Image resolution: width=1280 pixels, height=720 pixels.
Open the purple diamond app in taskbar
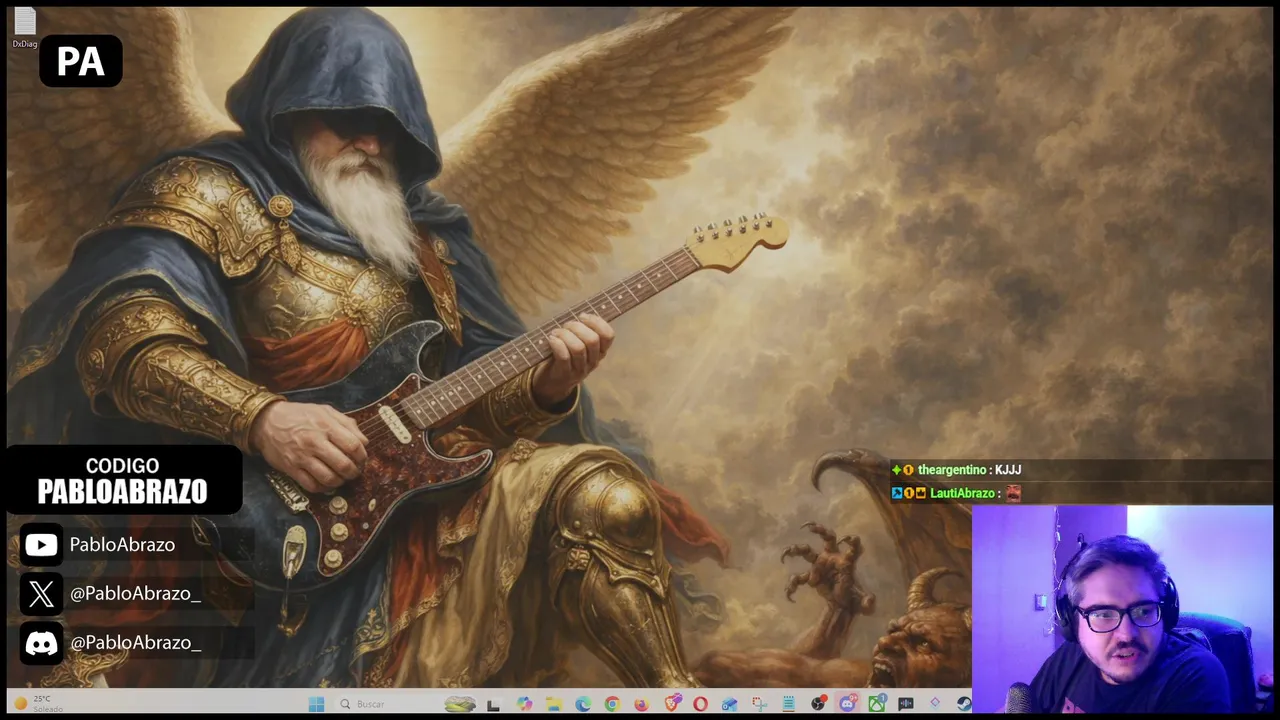point(935,704)
